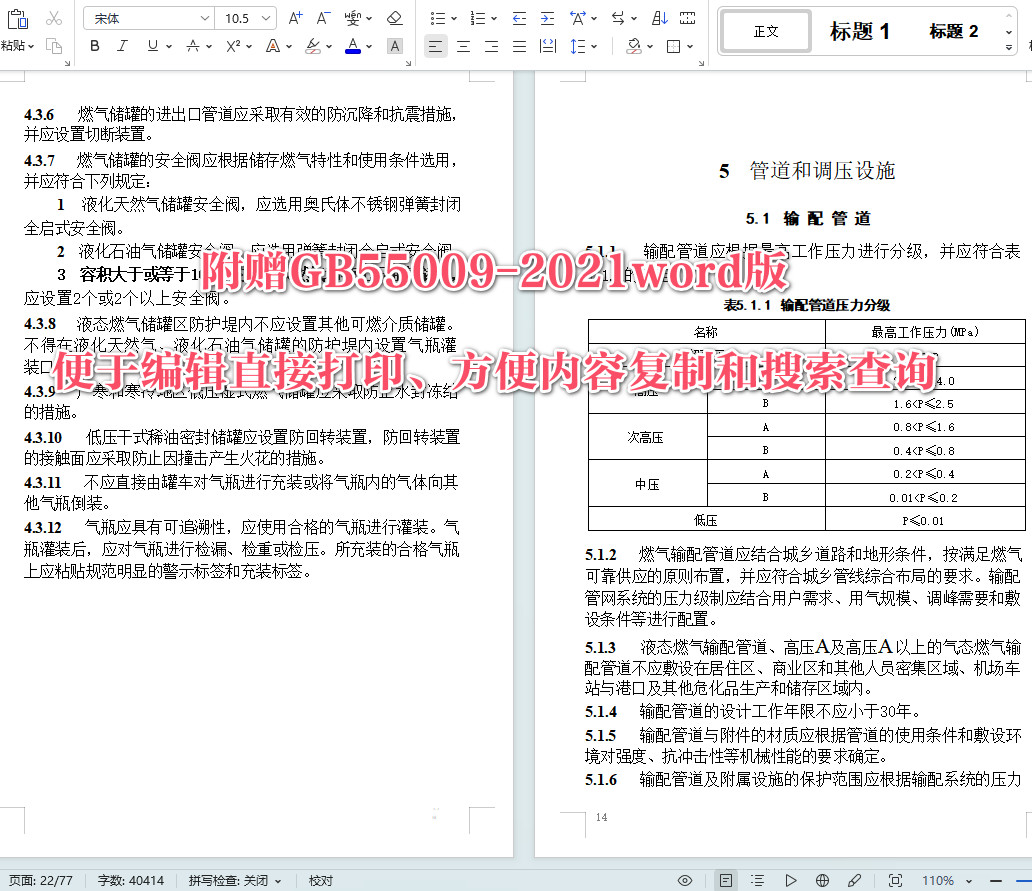Toggle italic formatting
Screen dimensions: 1032x891
click(121, 45)
